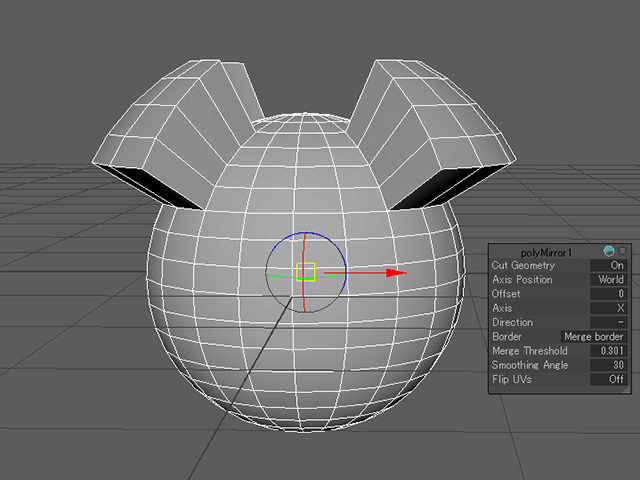Toggle the Cut Geometry value On
This screenshot has height=480, width=640.
608,265
